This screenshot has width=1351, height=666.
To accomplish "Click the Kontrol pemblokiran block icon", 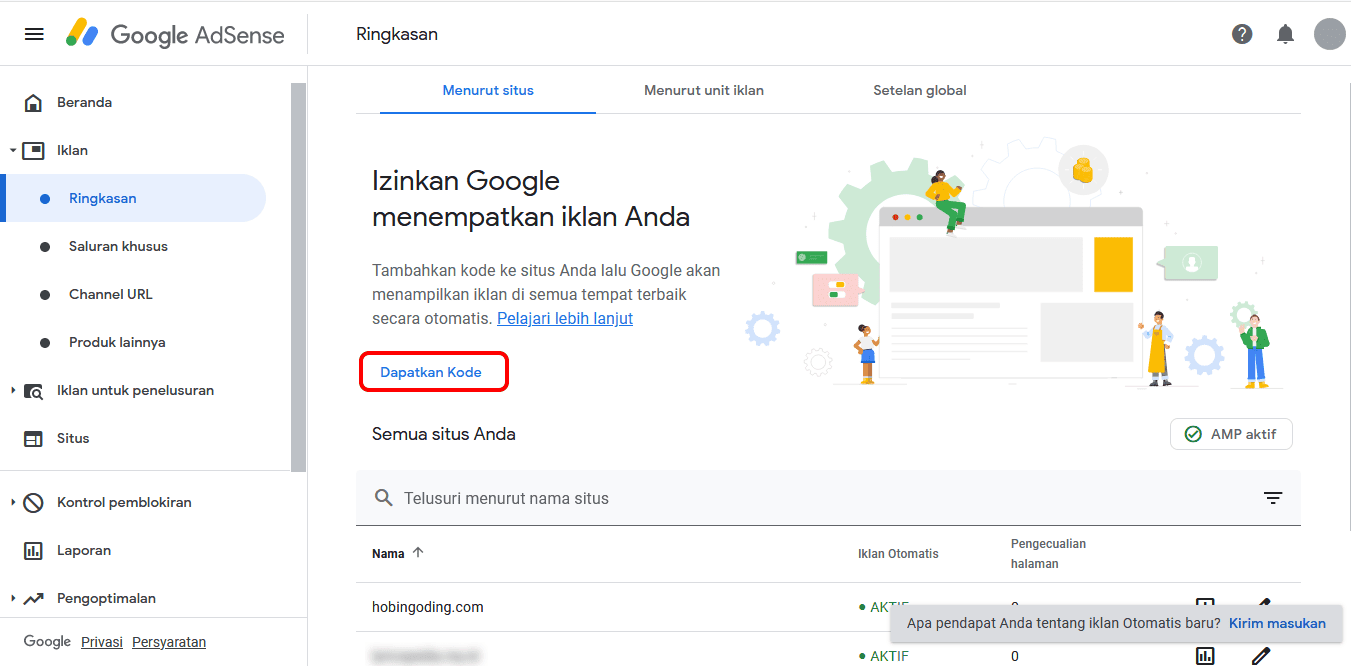I will (33, 502).
